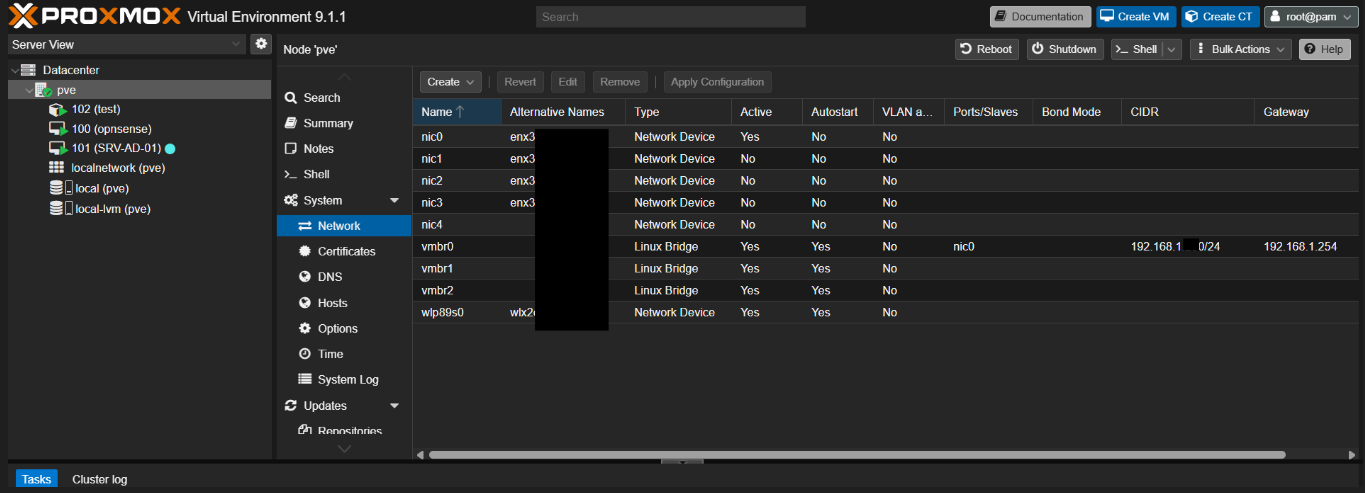This screenshot has width=1365, height=493.
Task: Select the pve node
Action: click(66, 90)
